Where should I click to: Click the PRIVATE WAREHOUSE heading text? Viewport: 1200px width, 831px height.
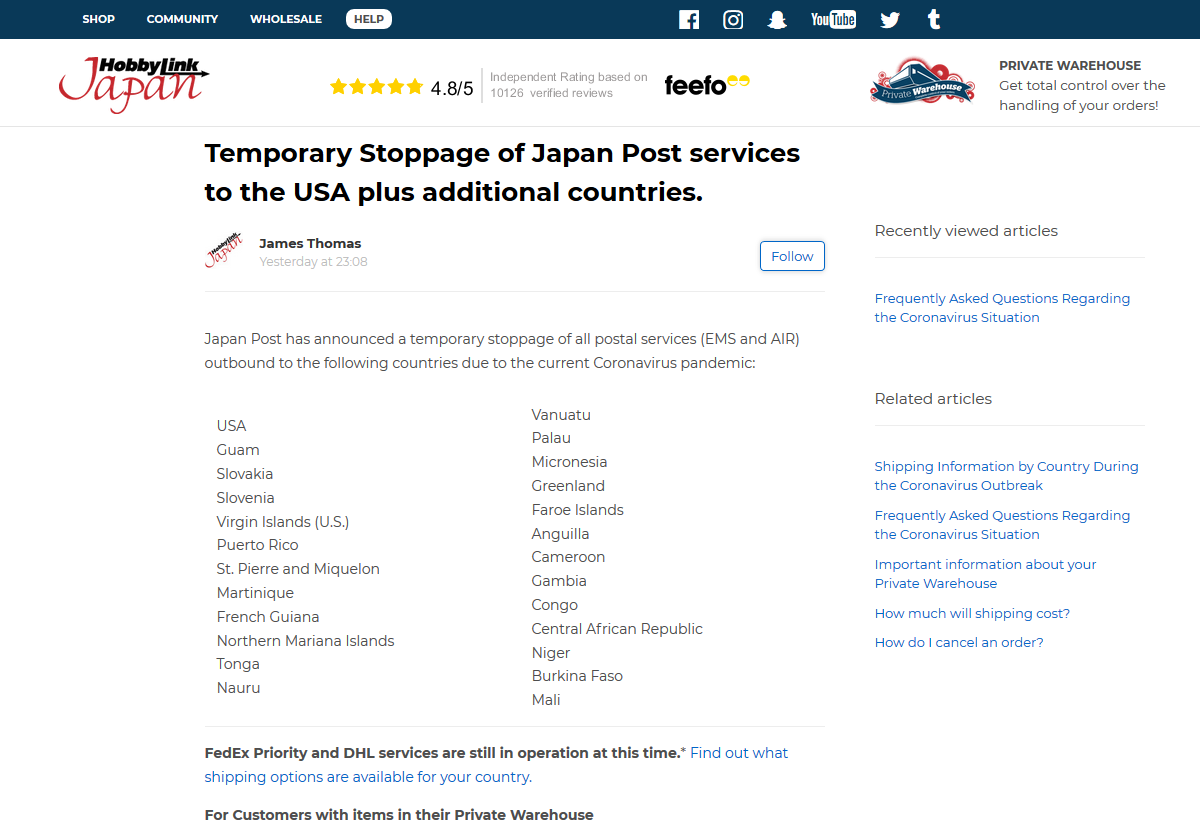[1070, 66]
